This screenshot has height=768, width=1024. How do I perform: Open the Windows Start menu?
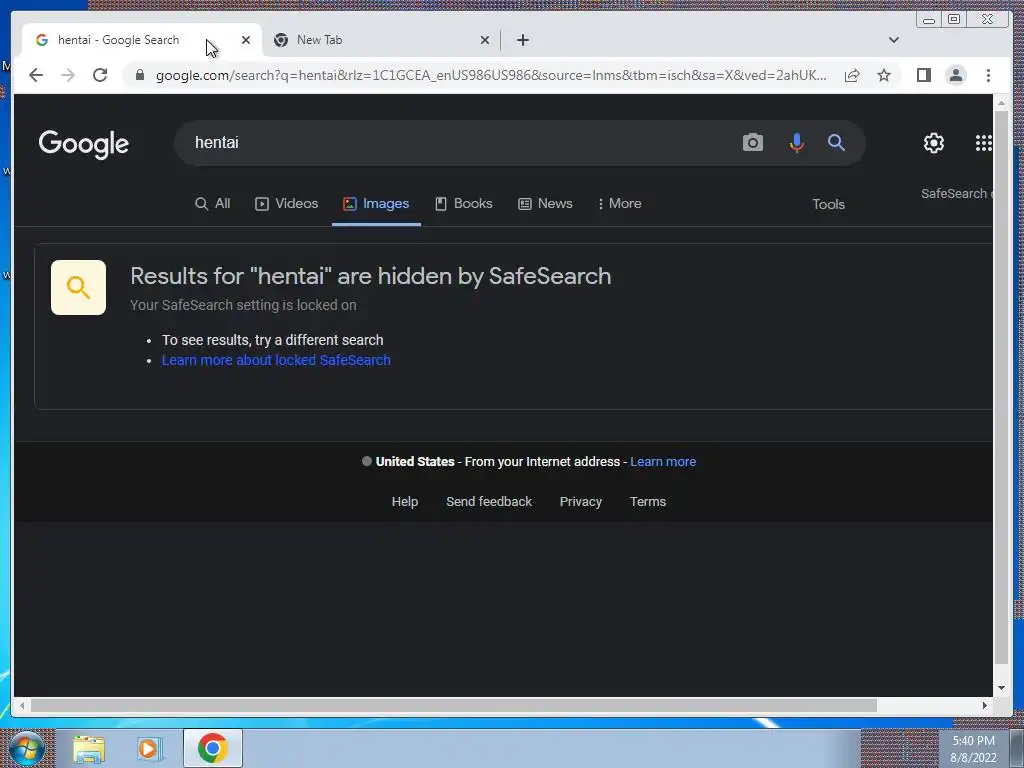26,748
